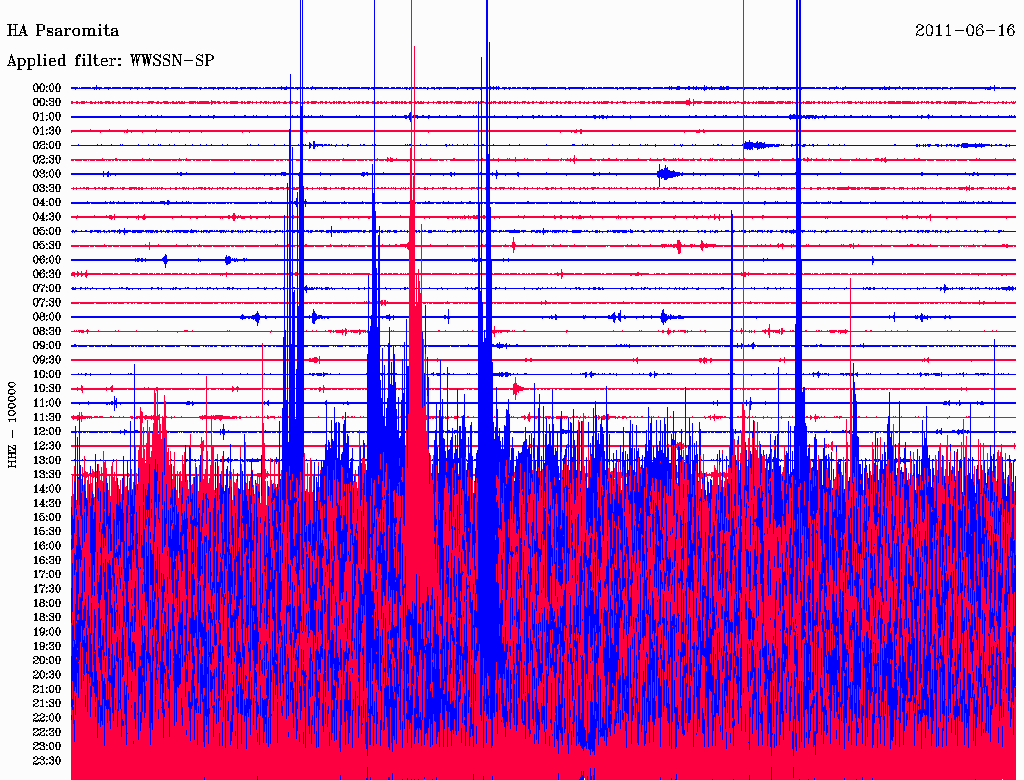Screen dimensions: 1024x780
Task: Click the 21:00 time label
Action: (x=47, y=689)
